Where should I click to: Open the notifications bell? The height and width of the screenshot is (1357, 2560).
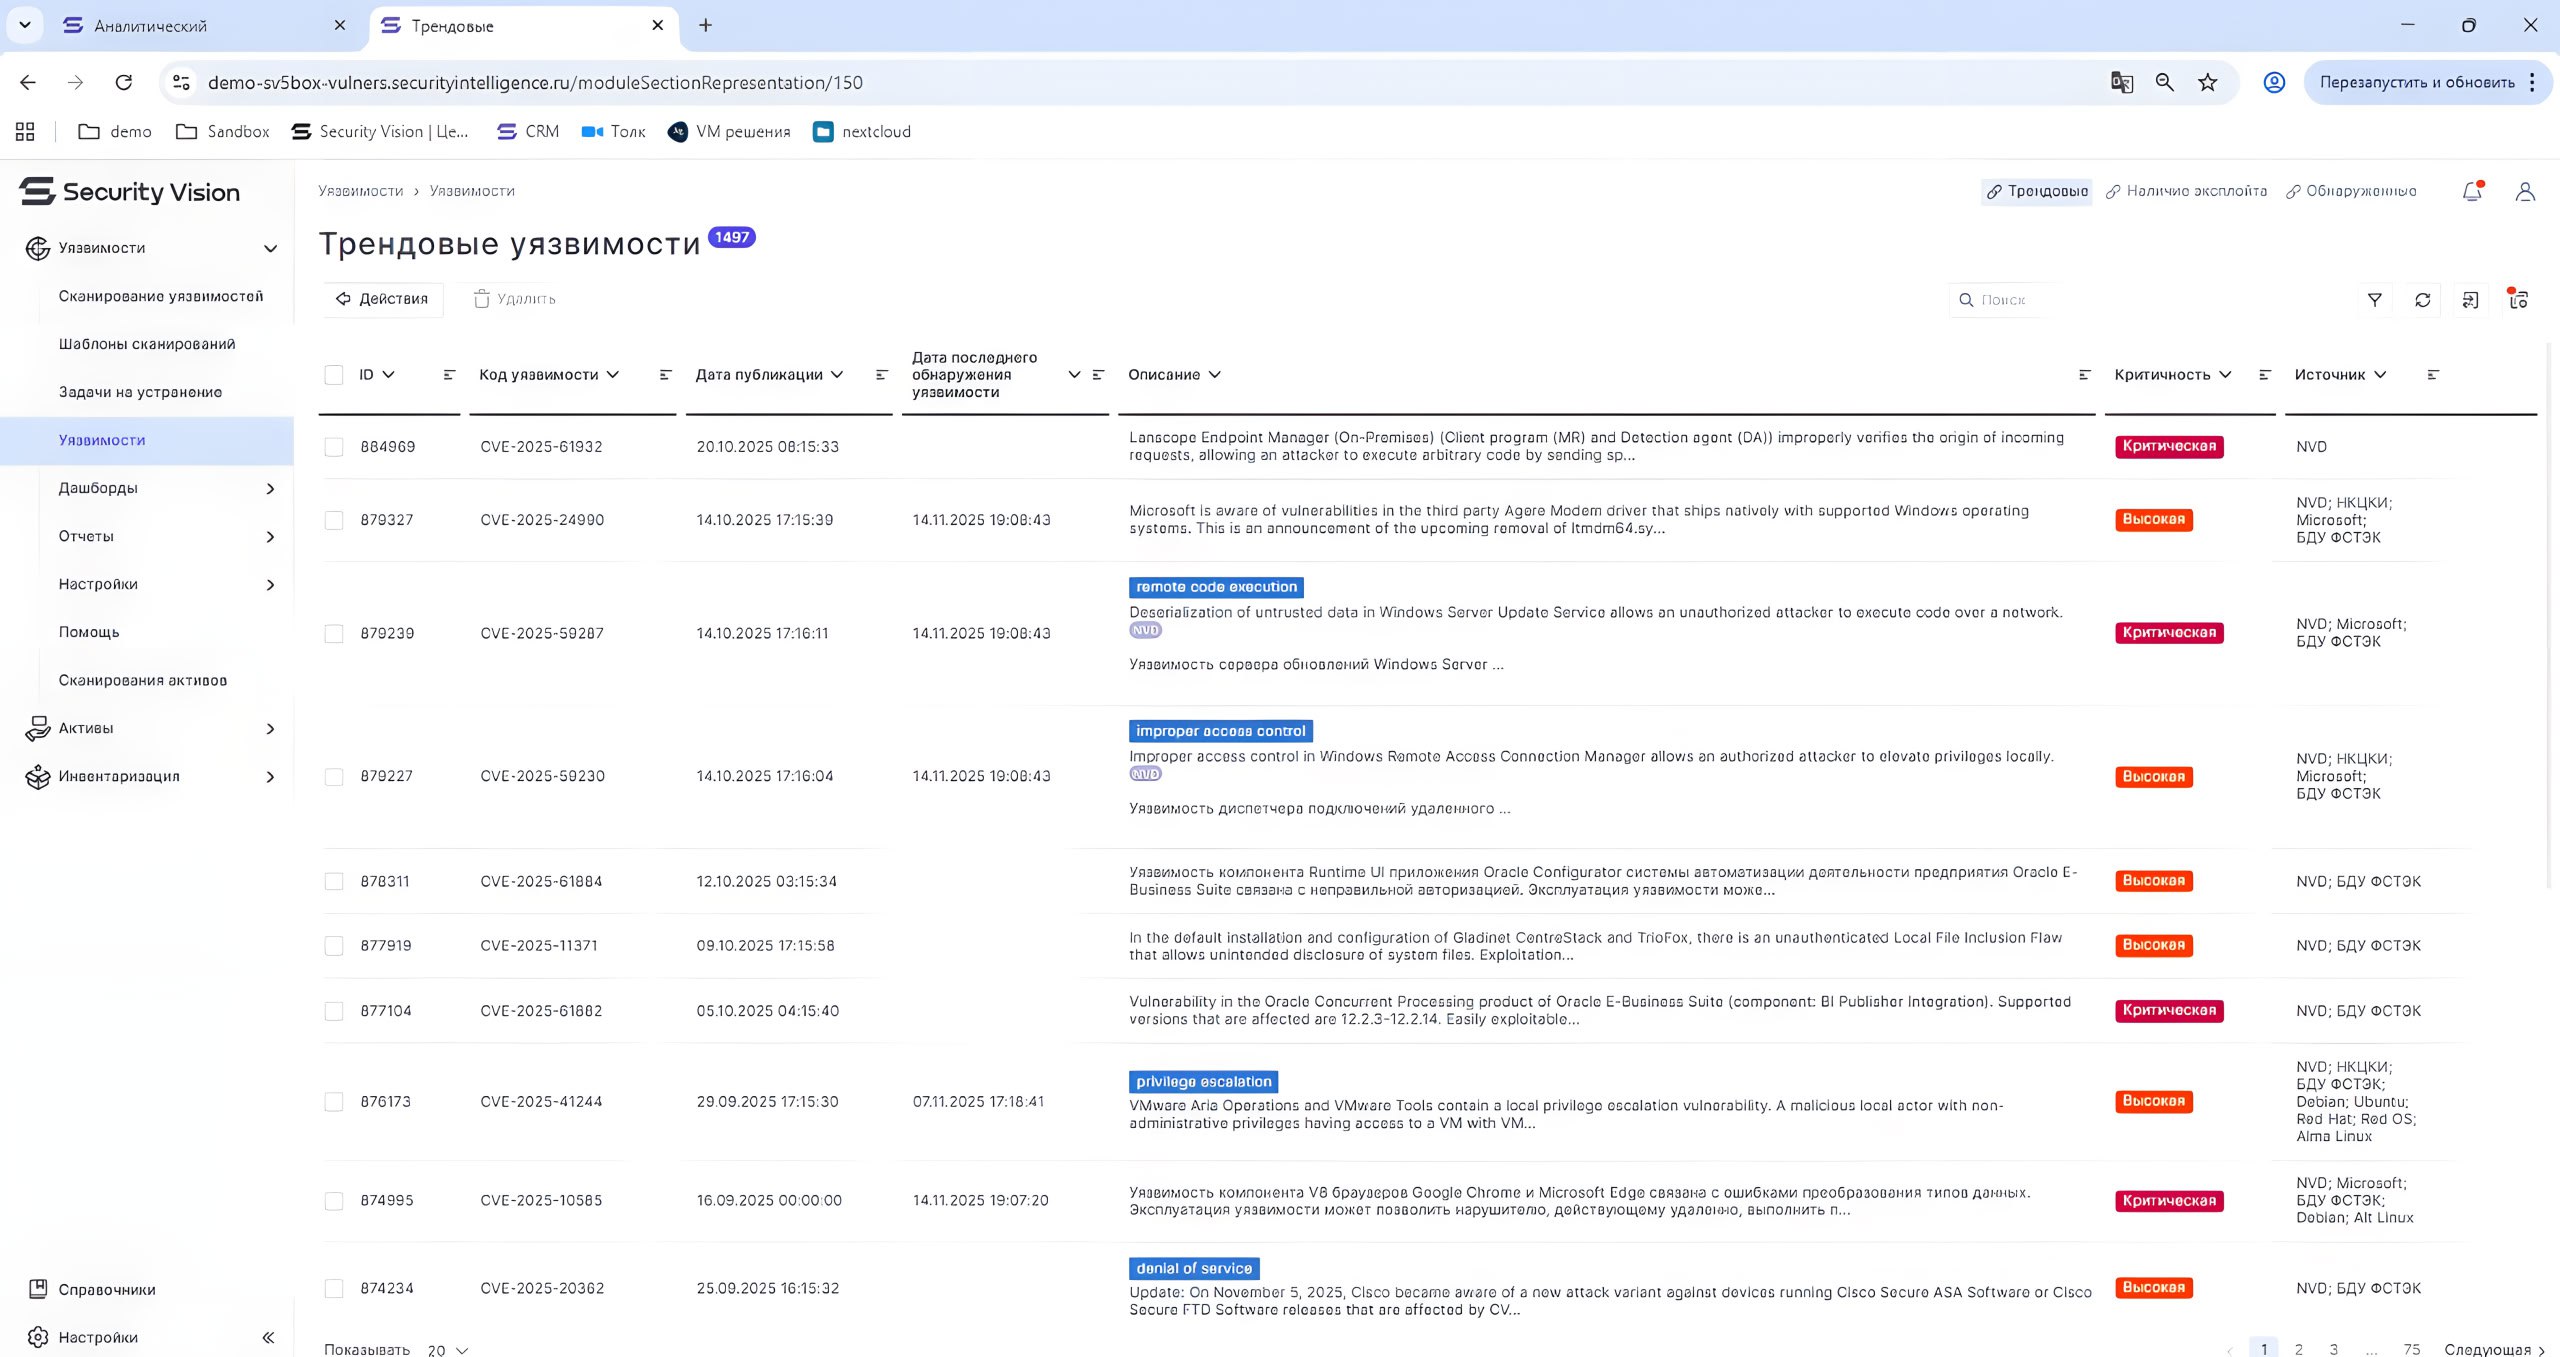[2472, 191]
